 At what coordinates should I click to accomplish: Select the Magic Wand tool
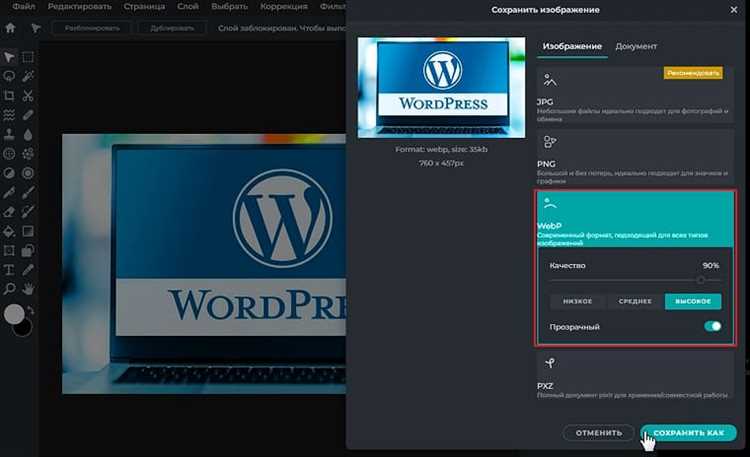(28, 77)
